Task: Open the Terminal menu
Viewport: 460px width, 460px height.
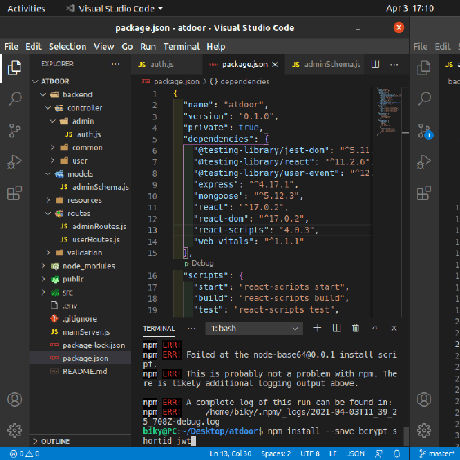Action: point(182,47)
